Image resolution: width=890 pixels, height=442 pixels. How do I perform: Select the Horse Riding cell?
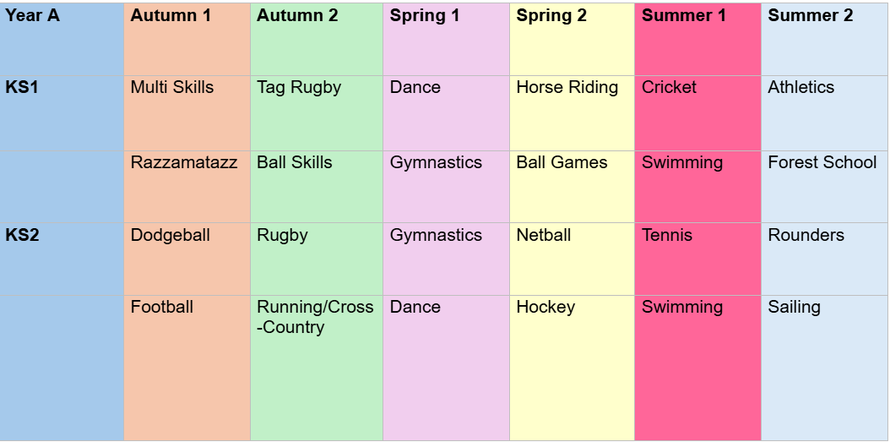pyautogui.click(x=567, y=87)
